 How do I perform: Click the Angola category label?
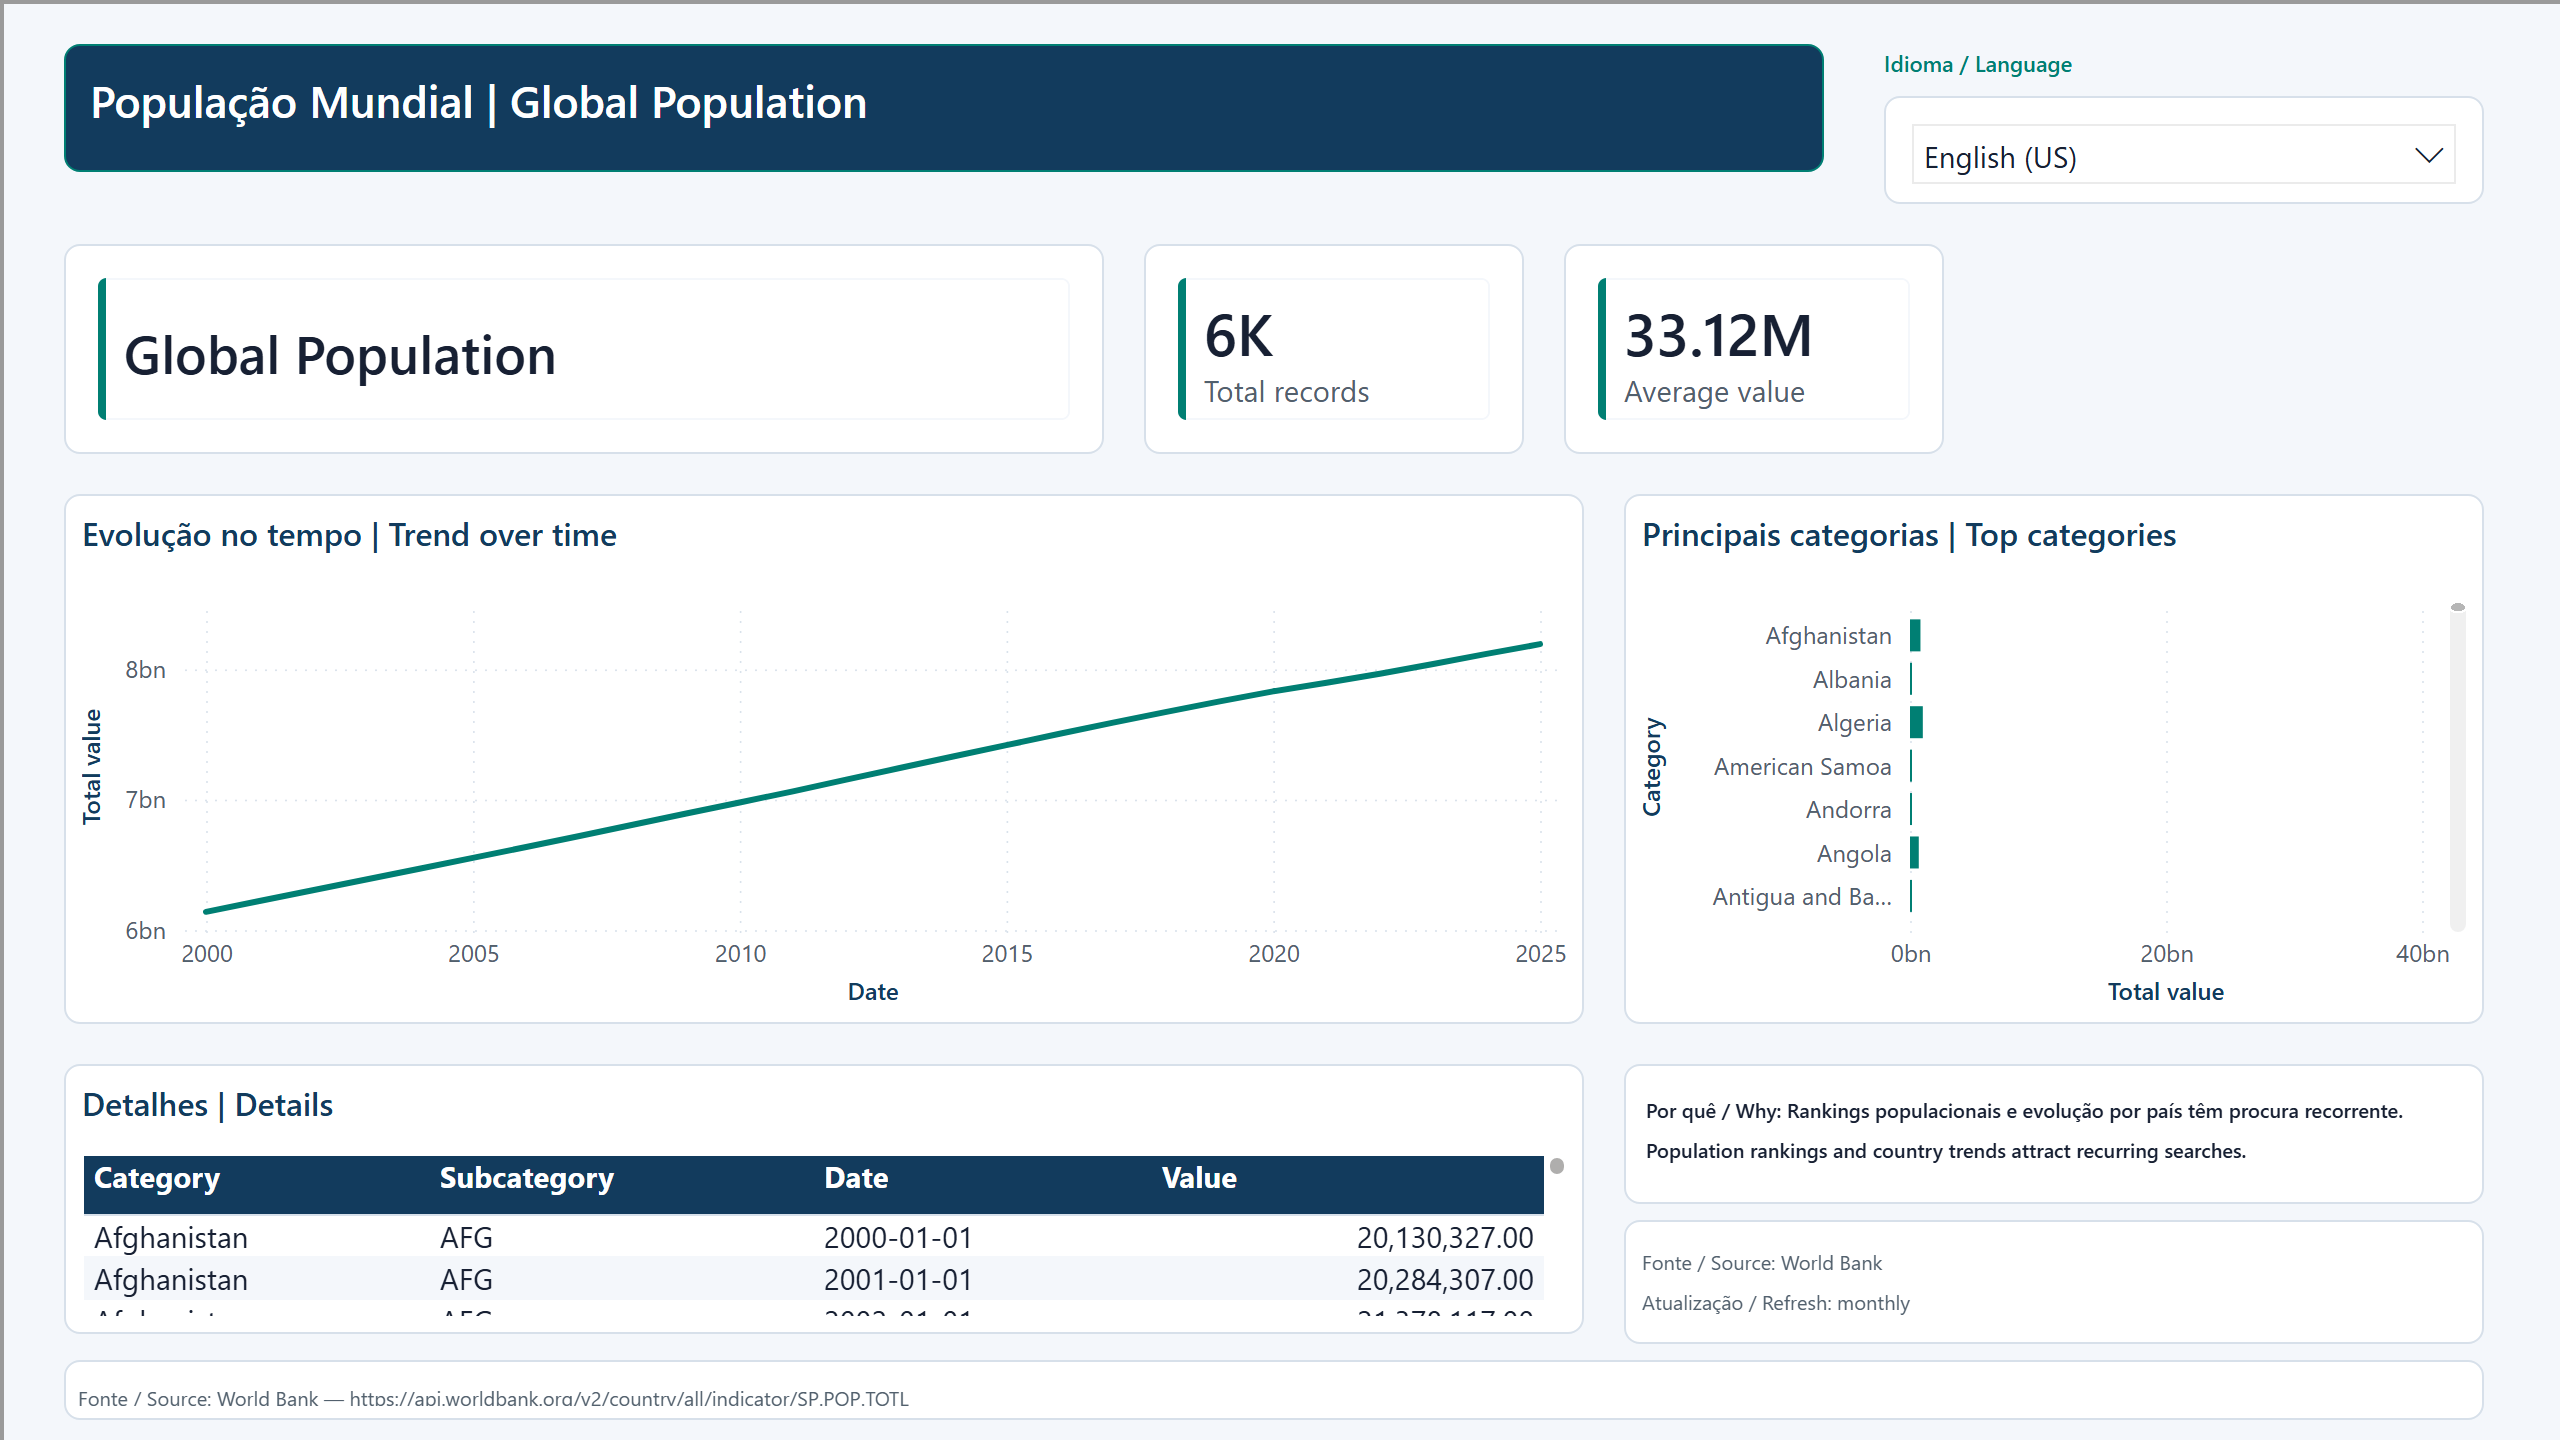point(1854,854)
